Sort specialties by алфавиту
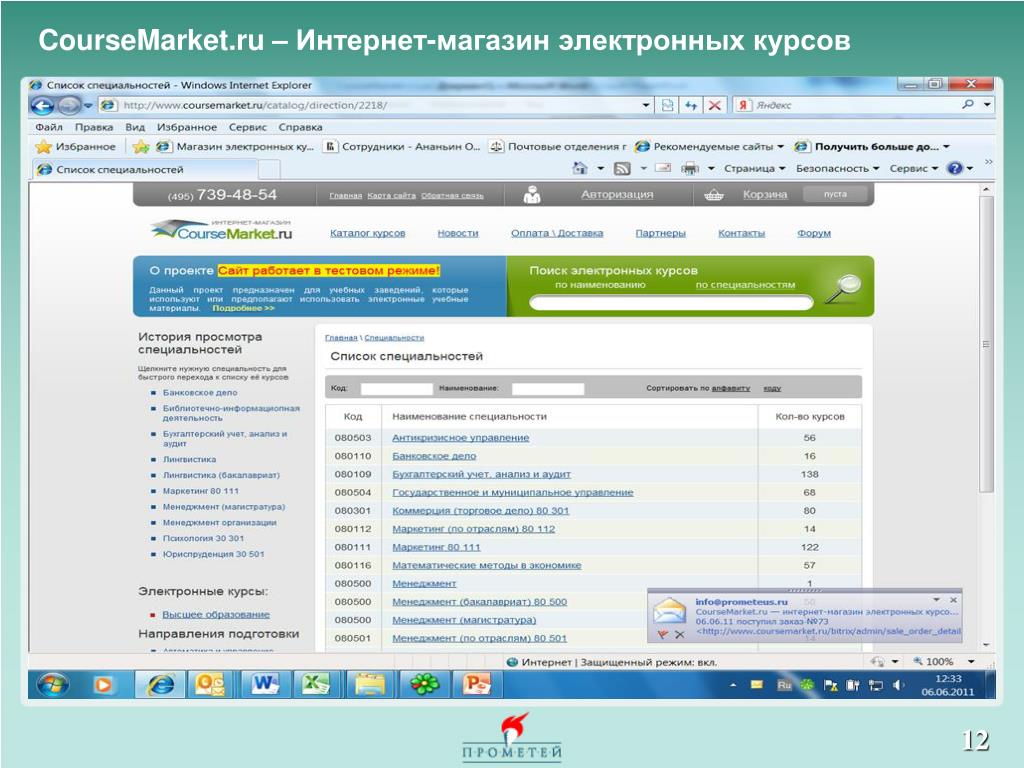 click(x=731, y=388)
